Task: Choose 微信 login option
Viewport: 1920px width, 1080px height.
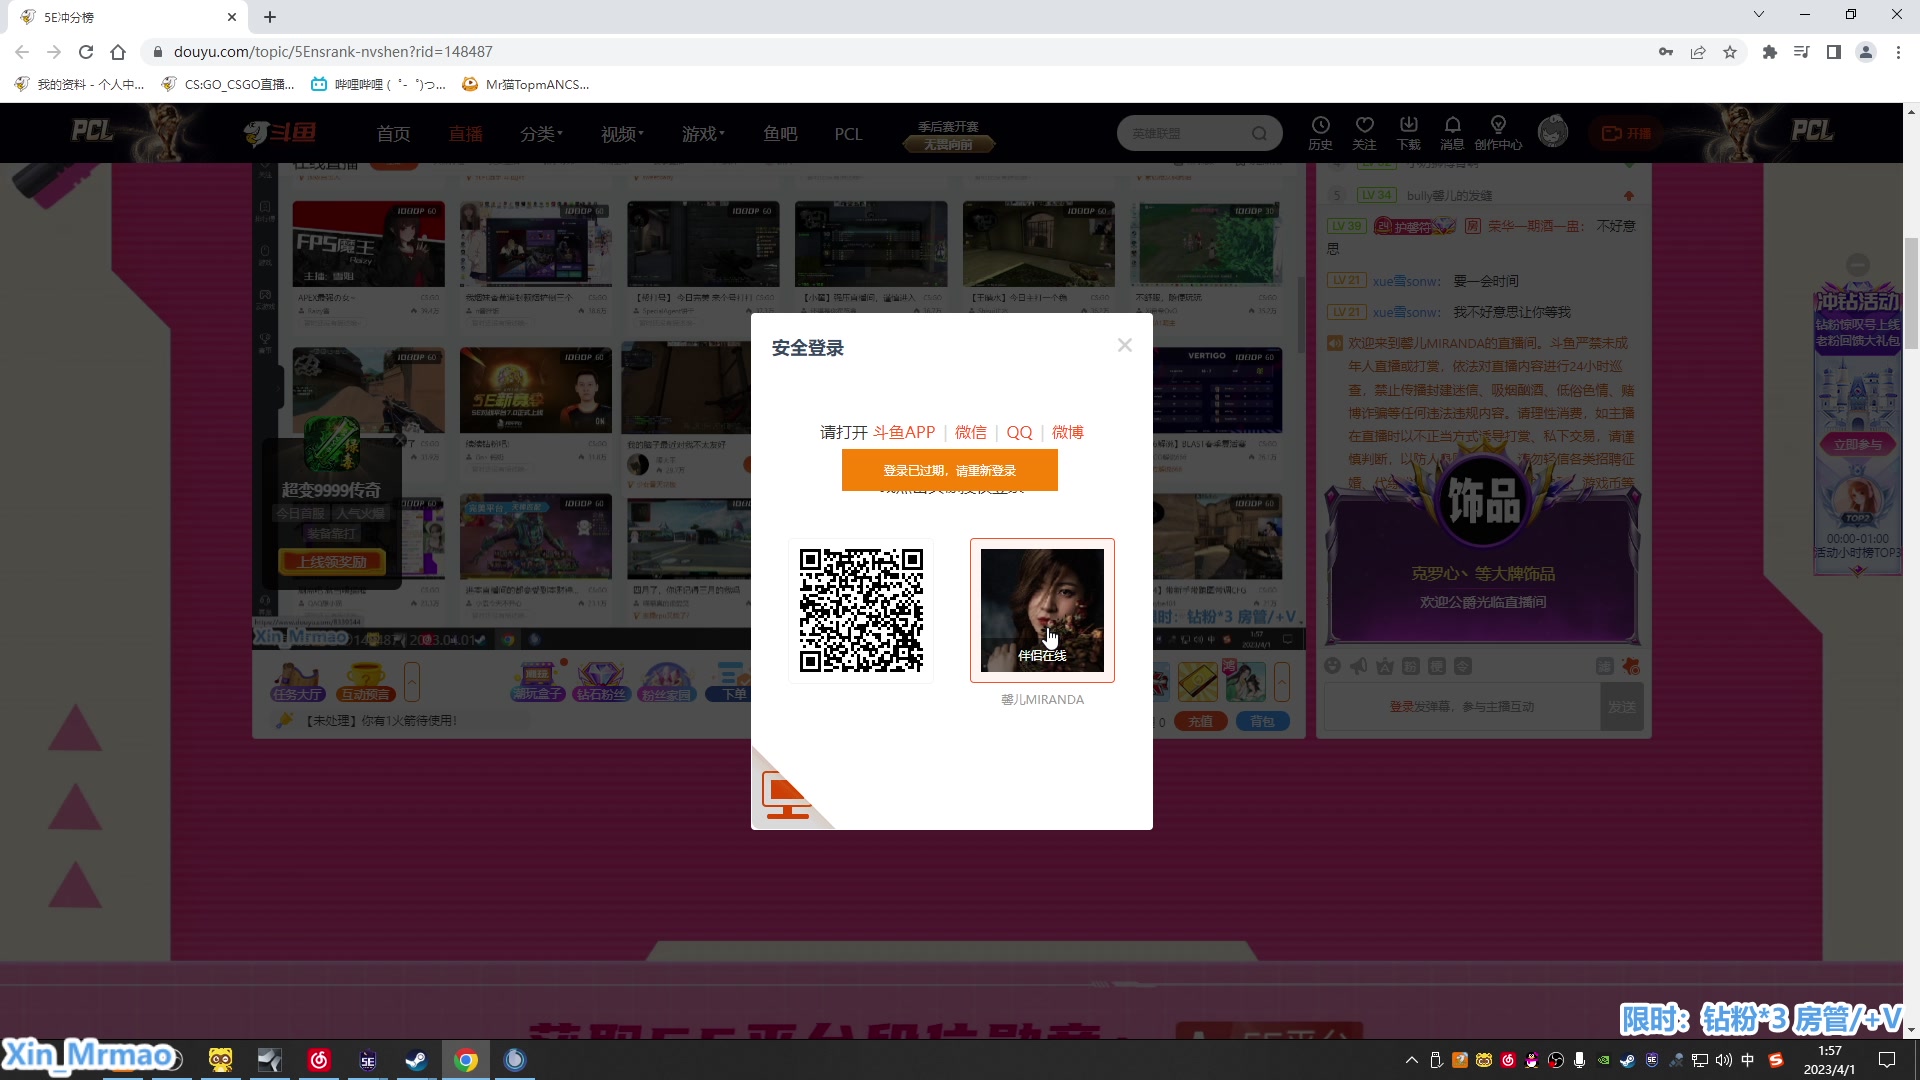Action: click(x=970, y=432)
